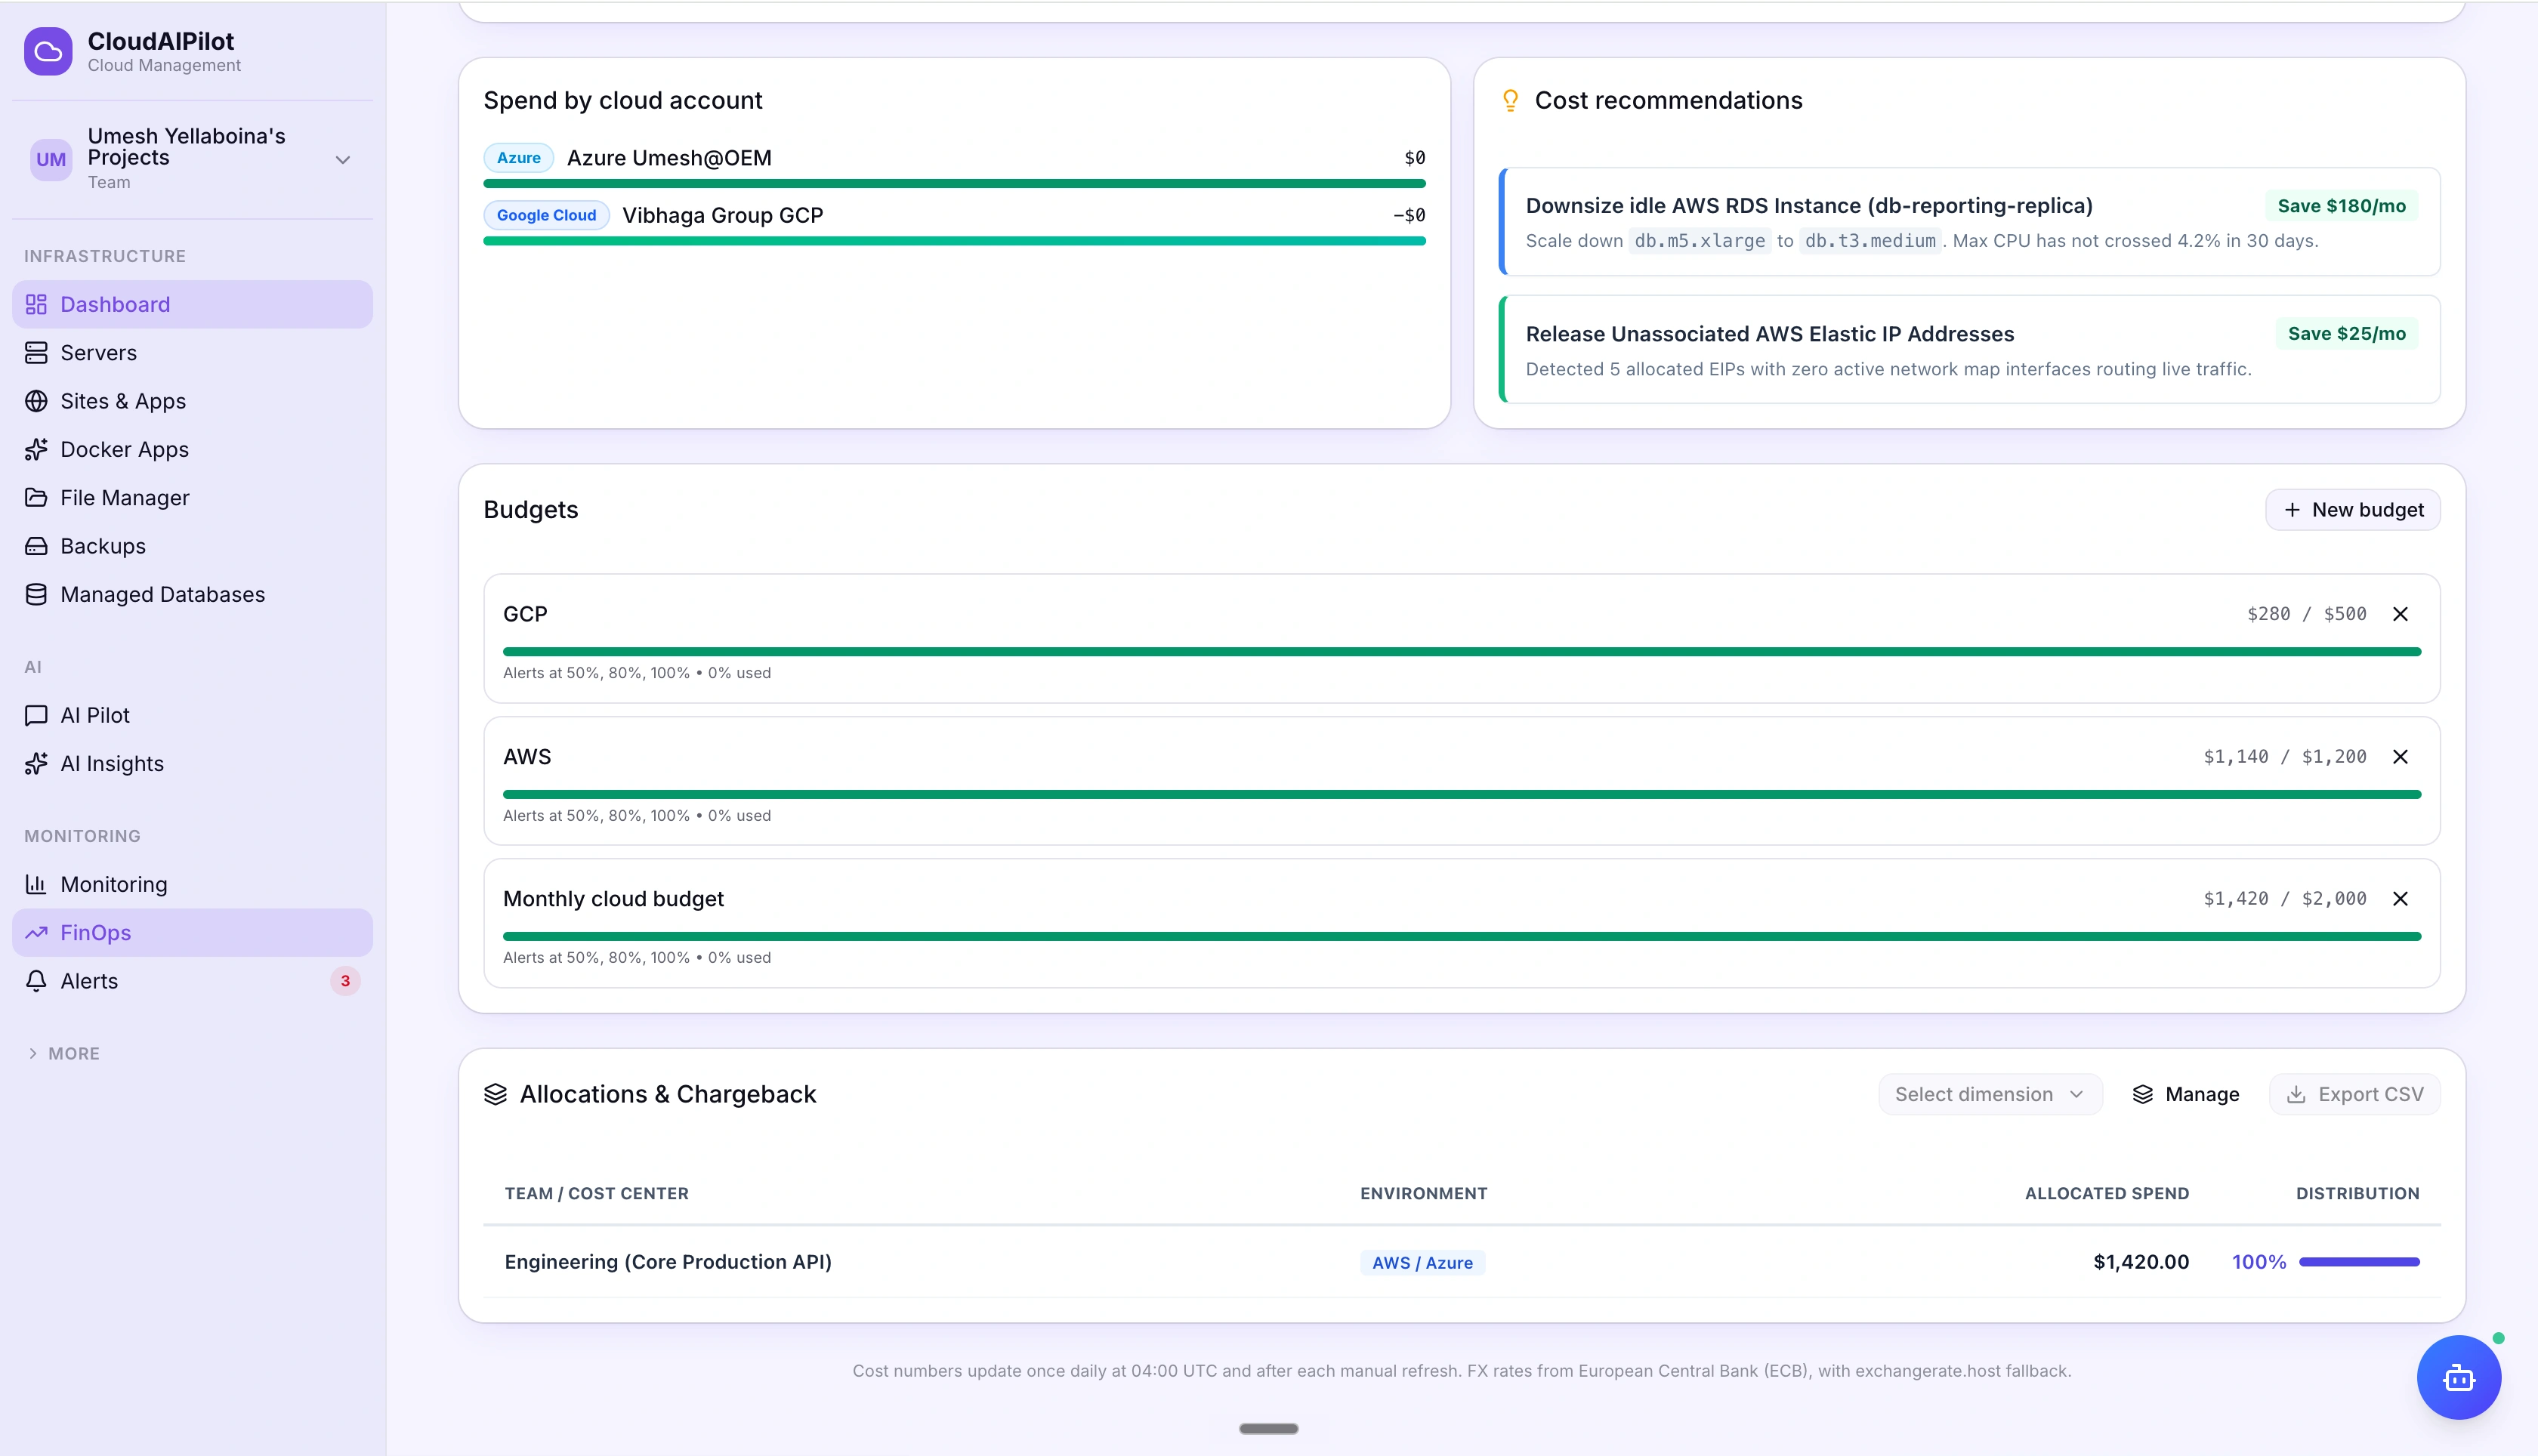Open the Release Unassociated Elastic IP recommendation

click(1969, 350)
